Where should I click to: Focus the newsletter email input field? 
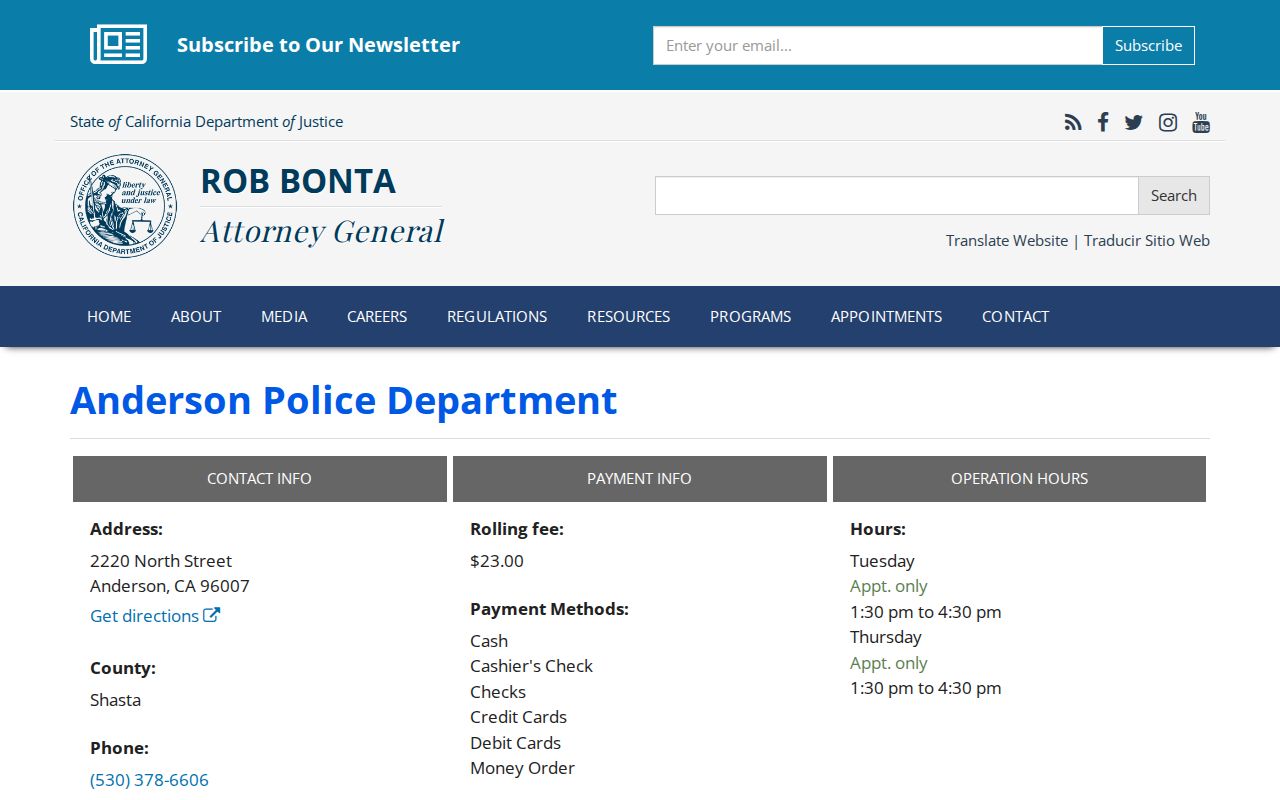pyautogui.click(x=878, y=45)
